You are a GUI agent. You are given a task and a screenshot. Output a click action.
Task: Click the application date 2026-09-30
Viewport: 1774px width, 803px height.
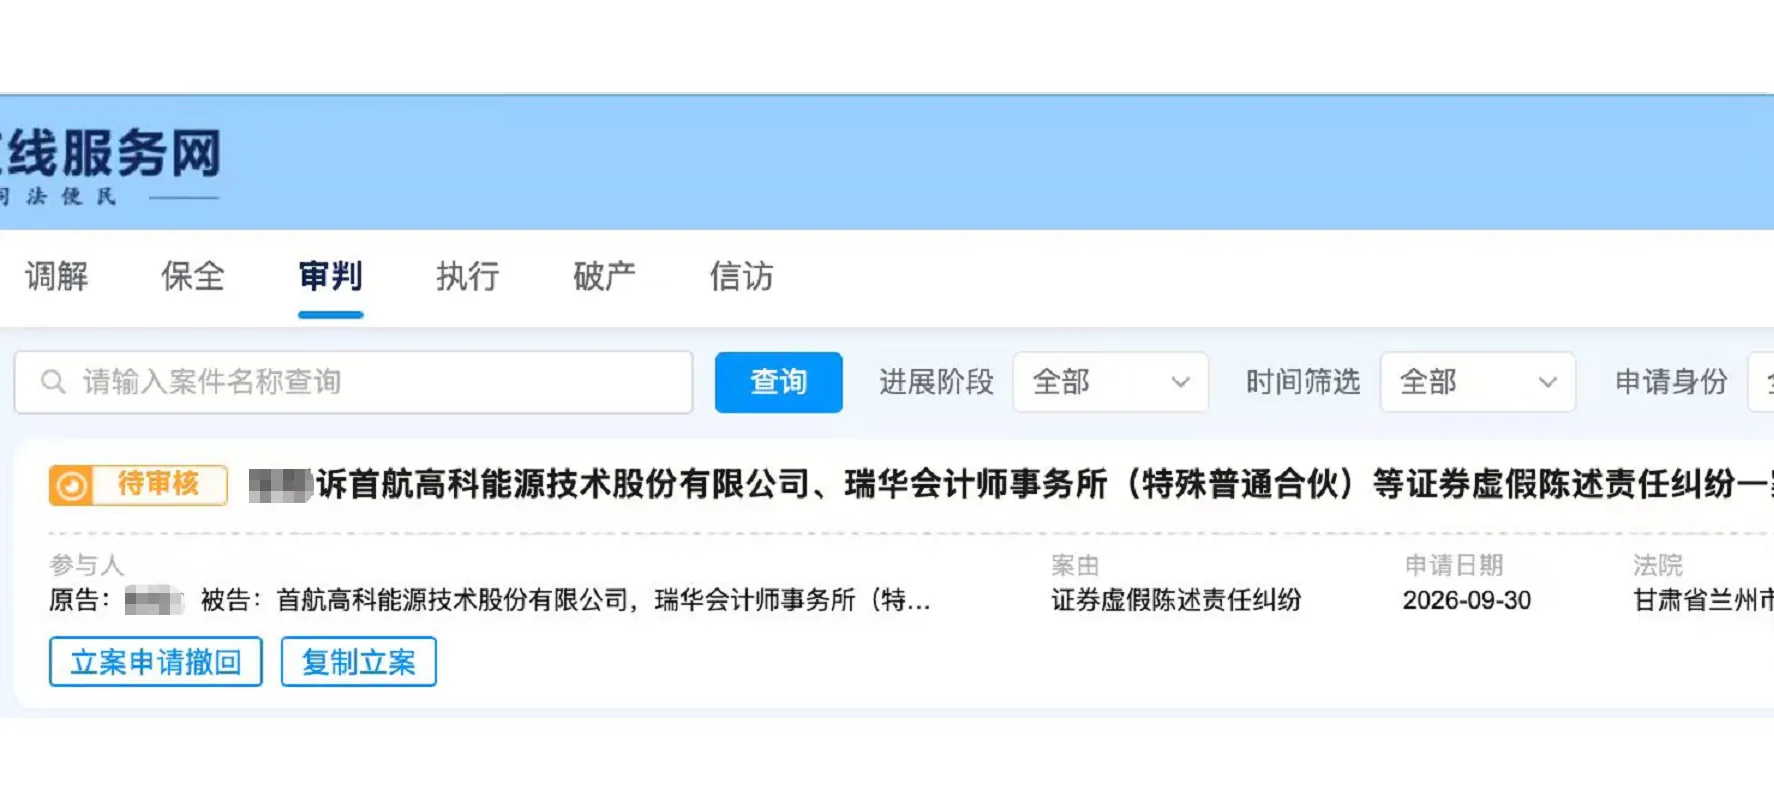tap(1467, 601)
